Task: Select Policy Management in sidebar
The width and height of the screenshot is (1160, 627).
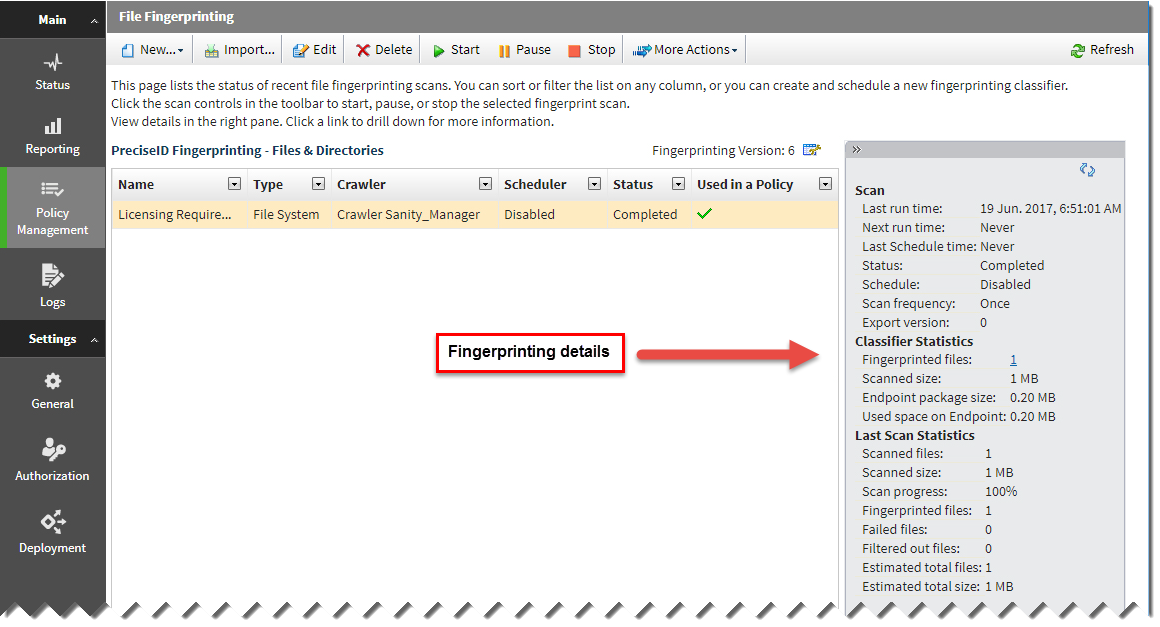Action: click(53, 209)
